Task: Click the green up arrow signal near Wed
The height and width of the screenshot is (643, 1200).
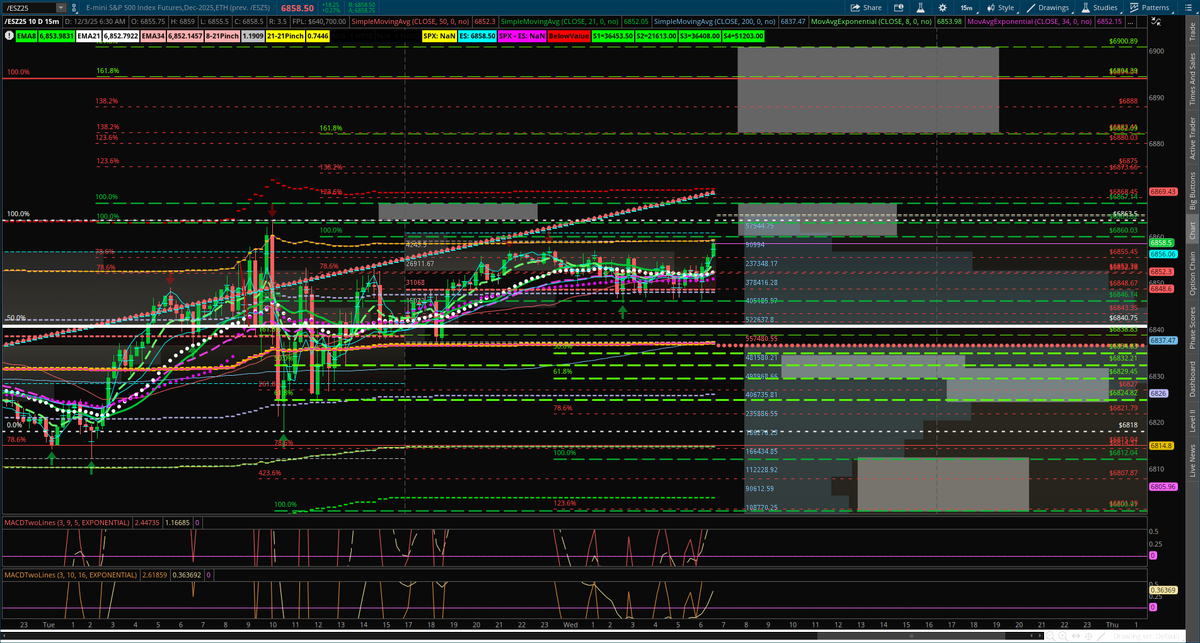Action: point(623,311)
